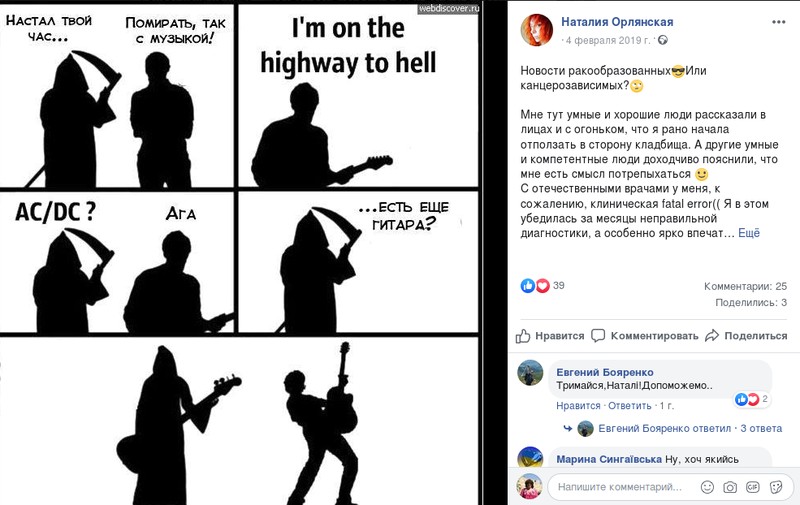This screenshot has width=800, height=505.
Task: Click Наталия Орлянская's profile picture thumbnail
Action: pyautogui.click(x=536, y=30)
